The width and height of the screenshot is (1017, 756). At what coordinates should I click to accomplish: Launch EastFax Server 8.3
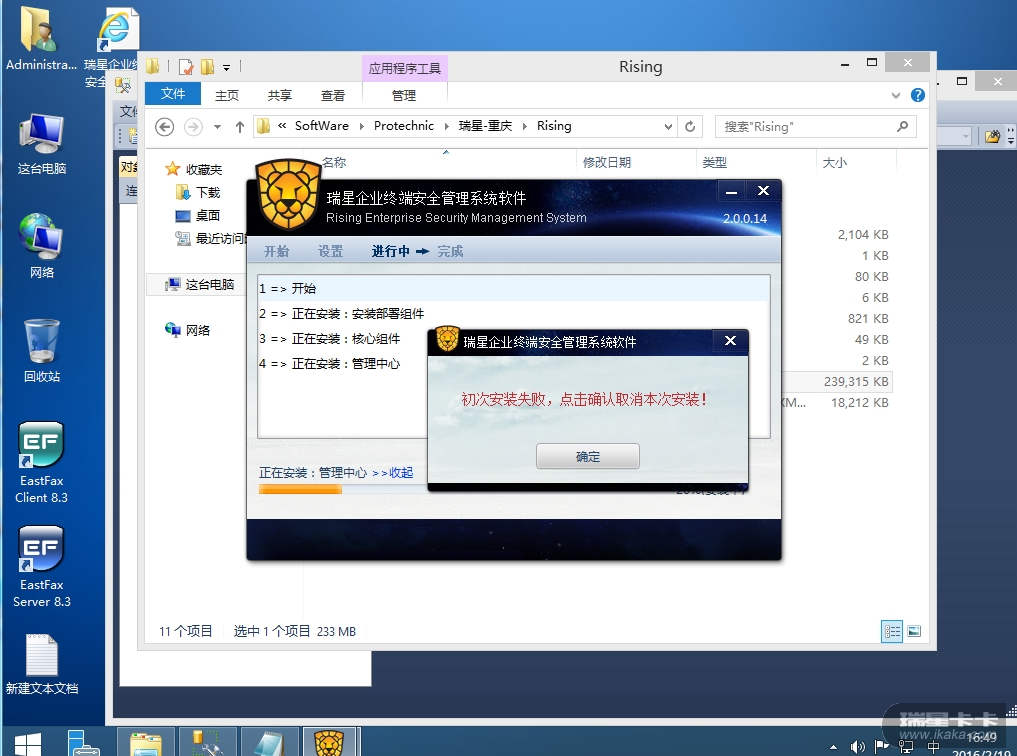point(42,566)
